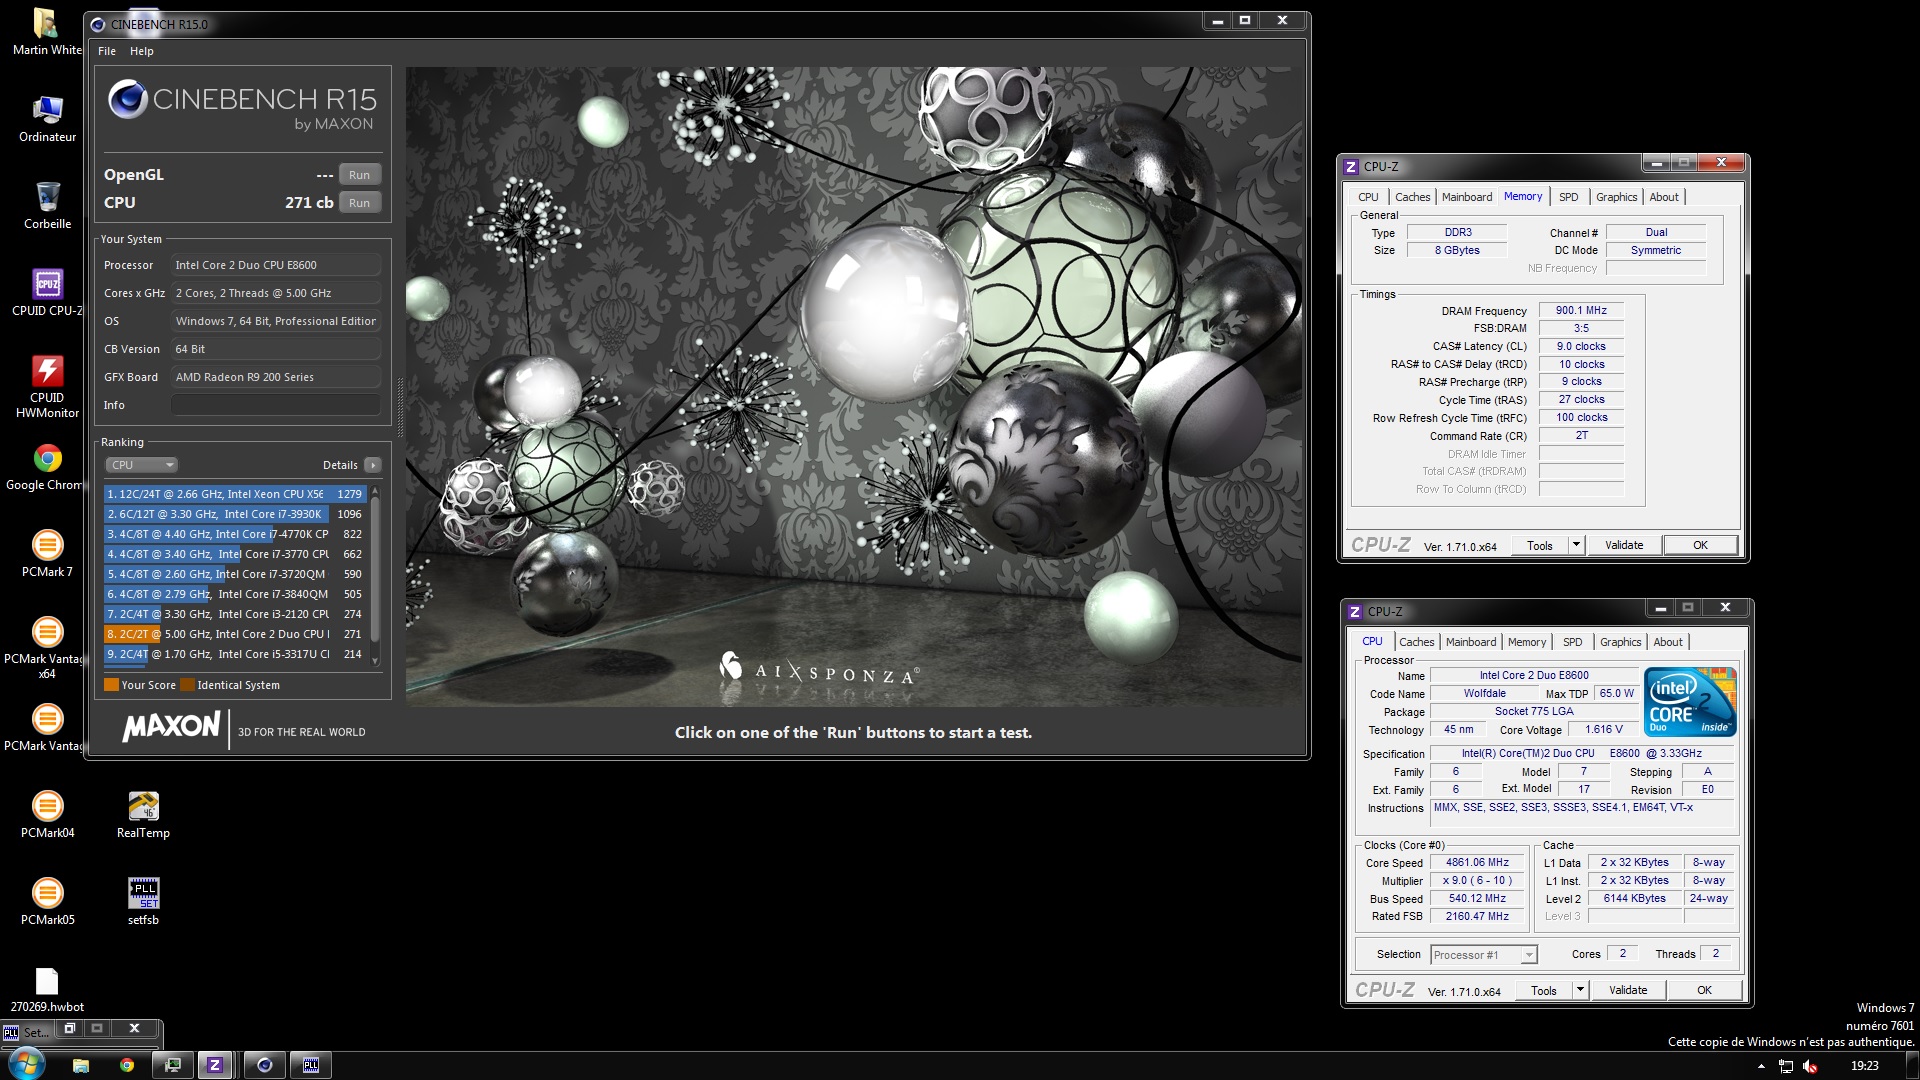
Task: Launch Google Chrome desktop shortcut
Action: point(47,467)
